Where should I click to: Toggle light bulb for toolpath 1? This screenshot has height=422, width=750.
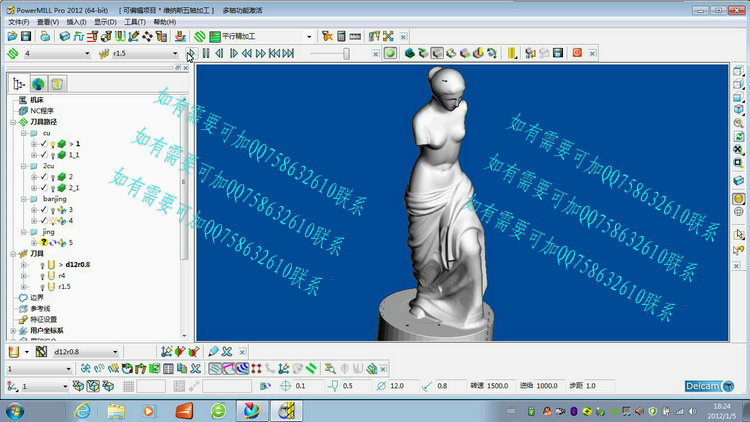tap(53, 144)
